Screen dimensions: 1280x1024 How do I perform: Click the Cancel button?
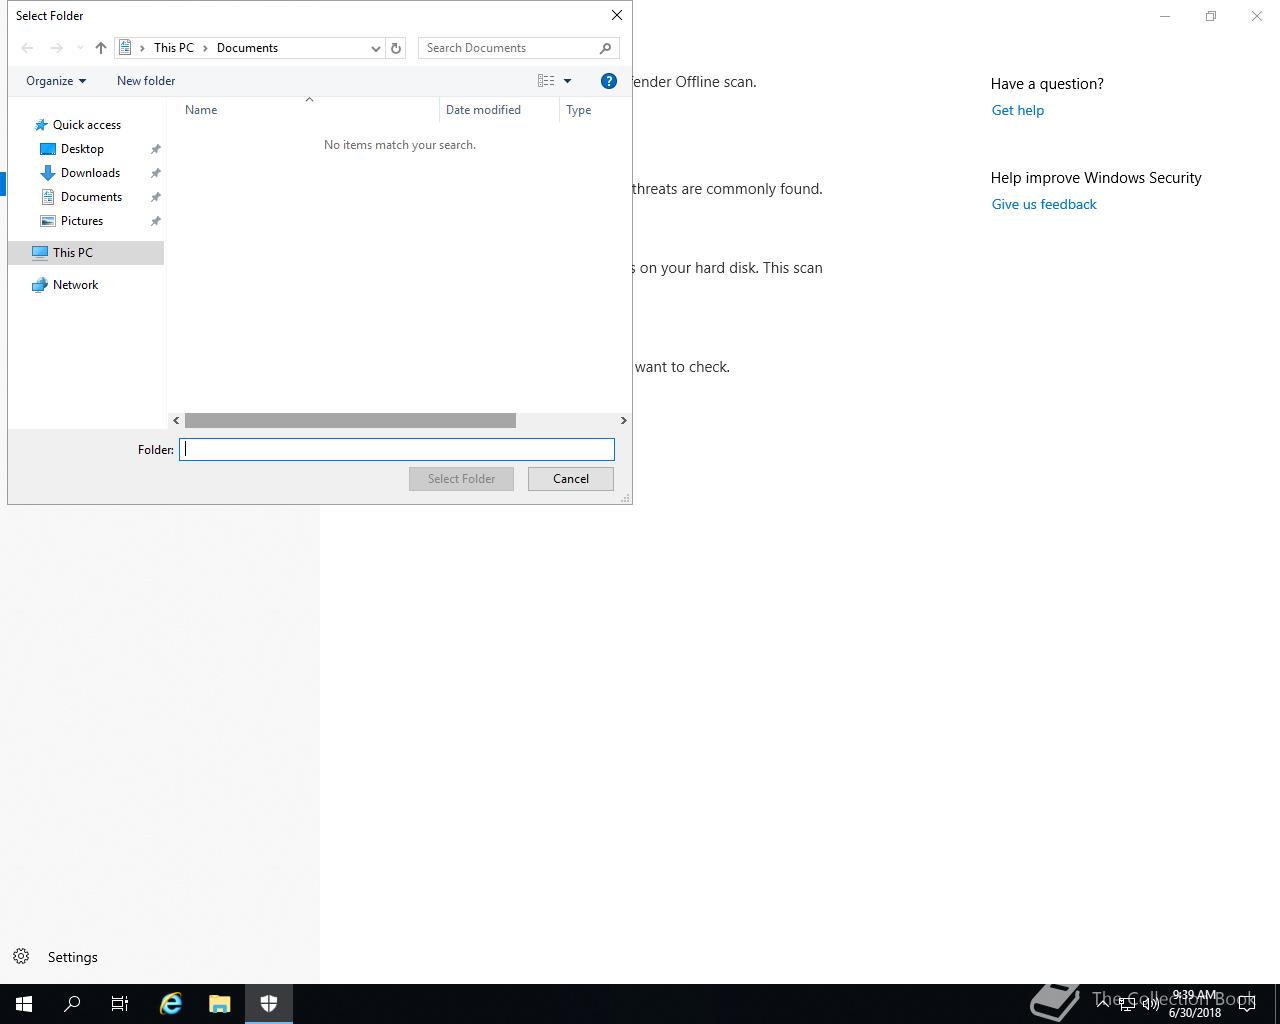(571, 479)
